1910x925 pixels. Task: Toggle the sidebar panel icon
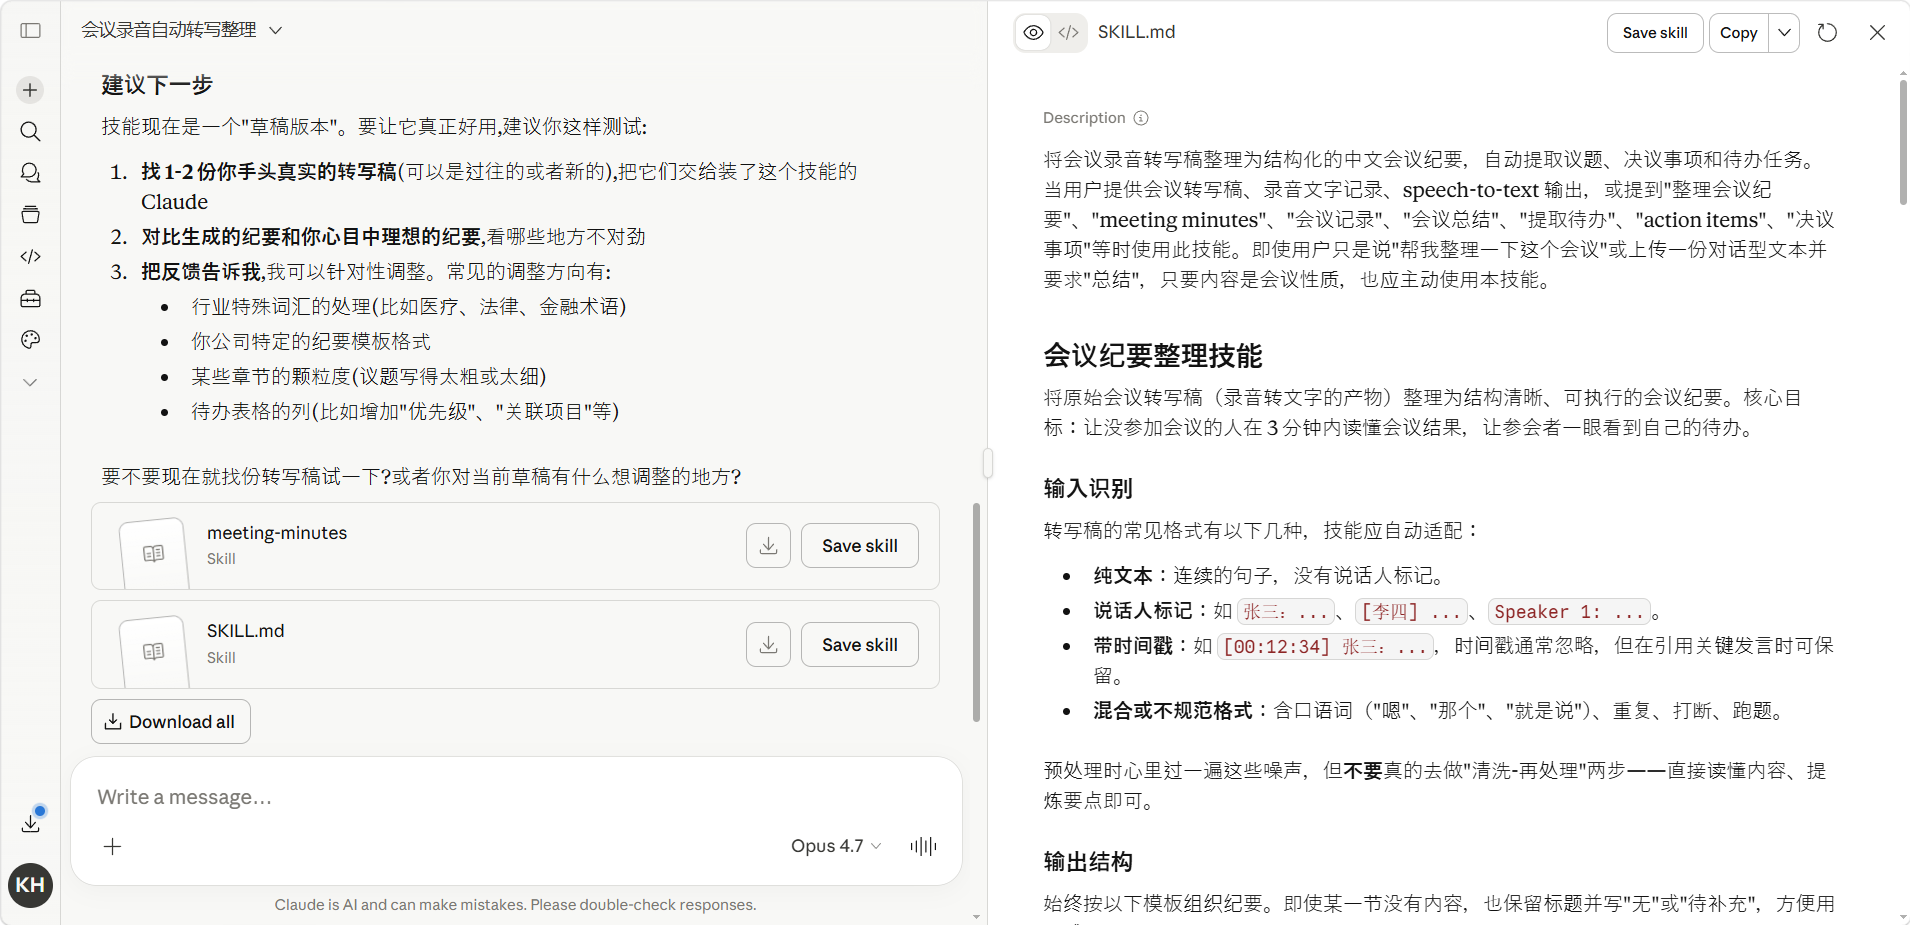pos(30,31)
